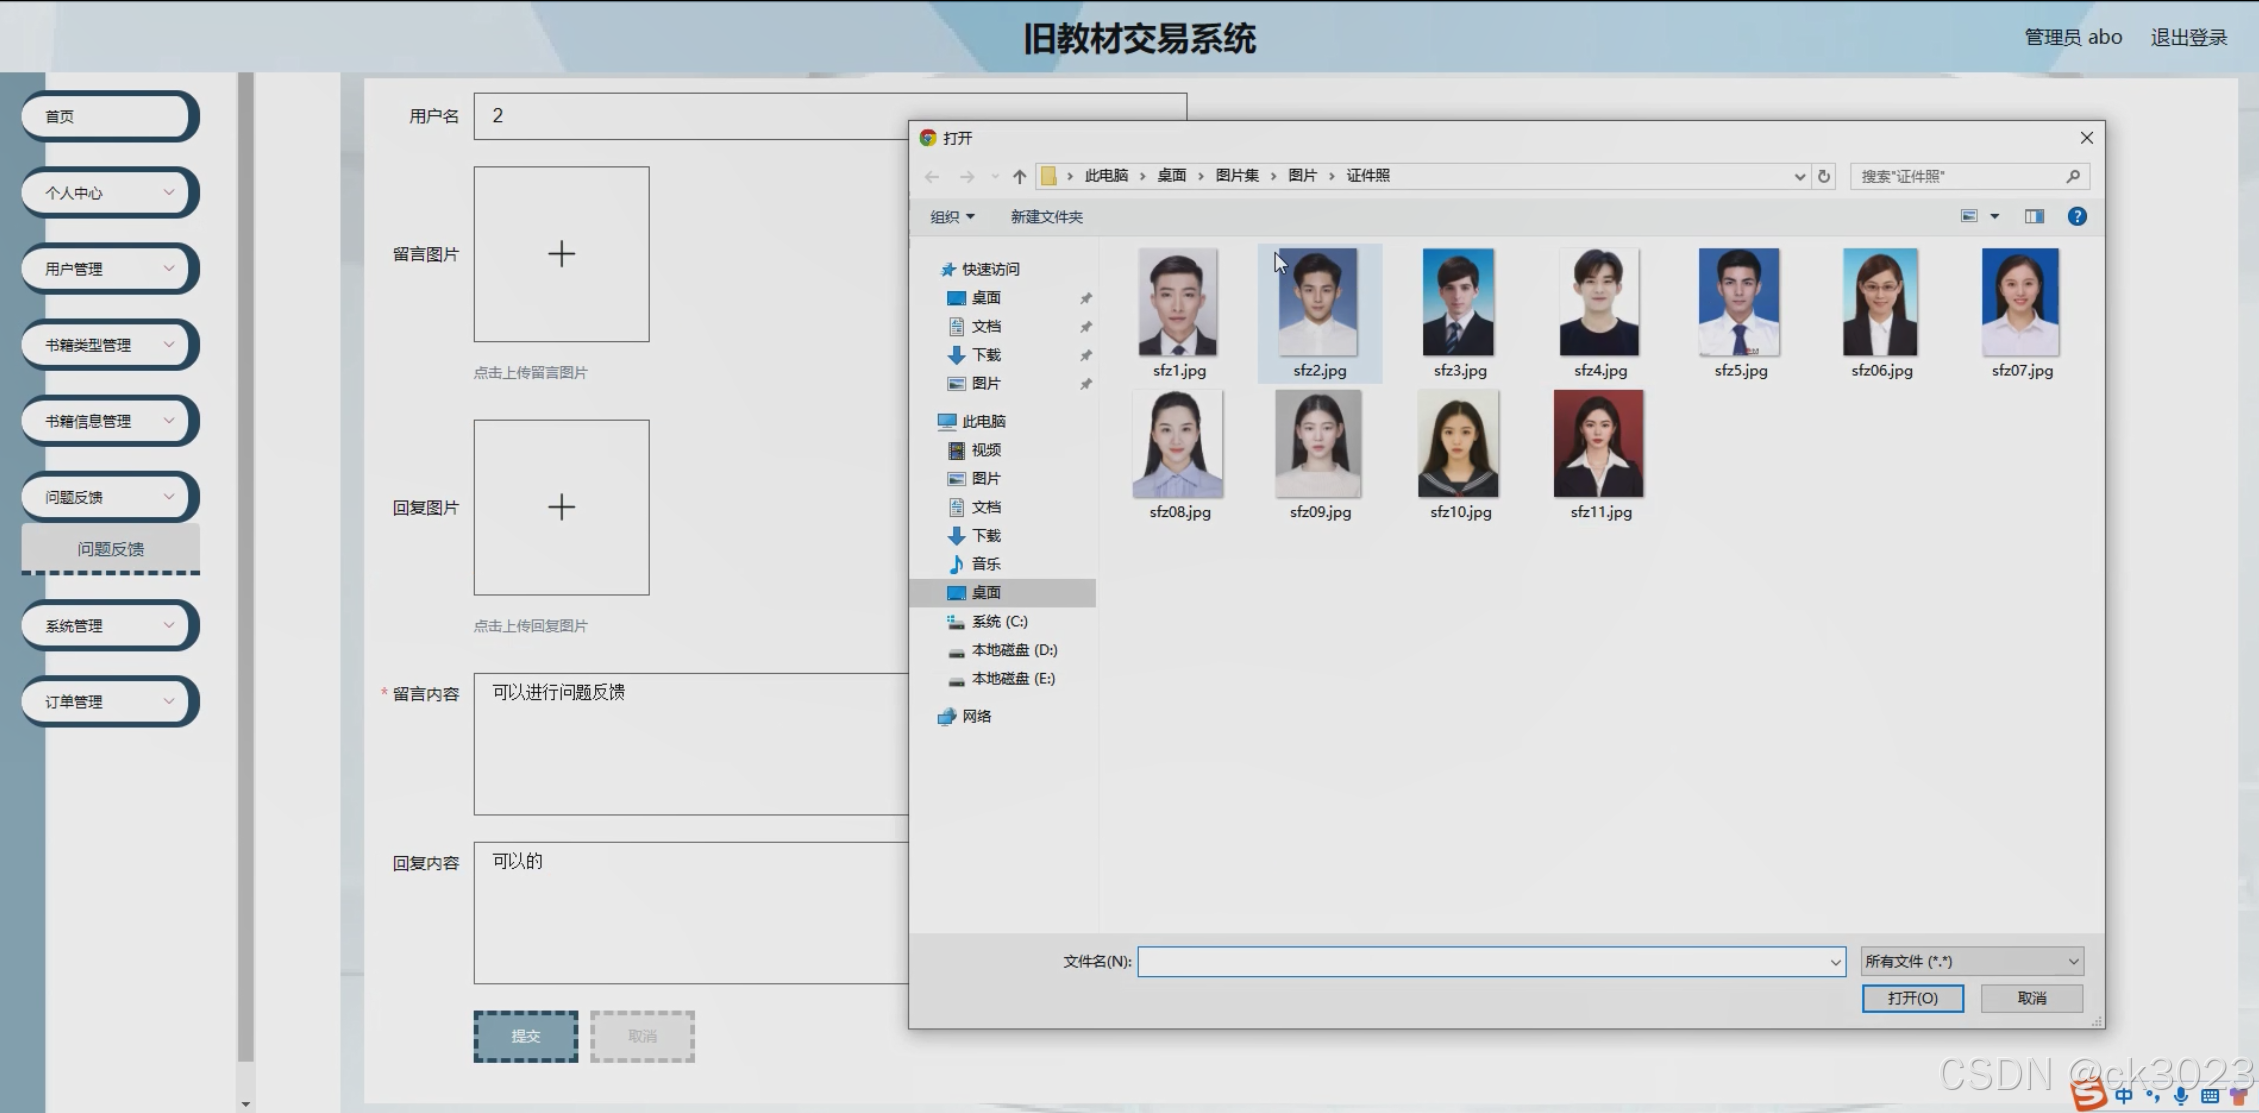Viewport: 2259px width, 1113px height.
Task: Open the change view dropdown arrow
Action: (1994, 216)
